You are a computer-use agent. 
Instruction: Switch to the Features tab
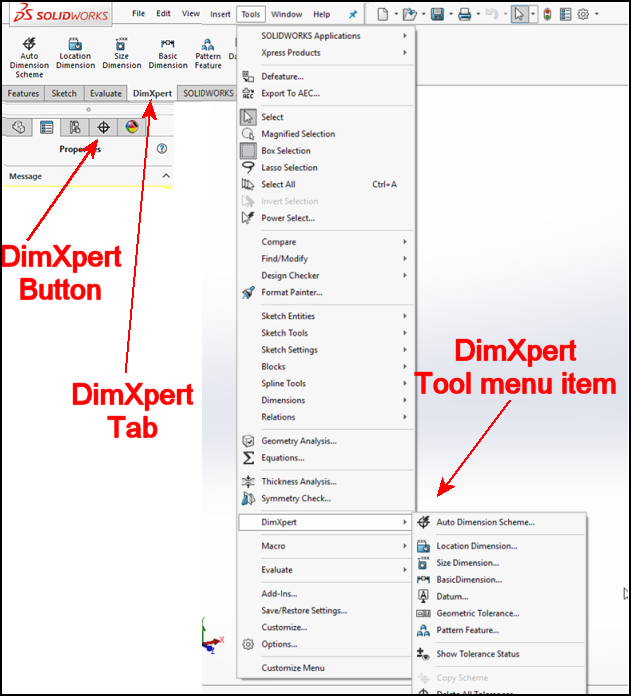click(x=23, y=93)
